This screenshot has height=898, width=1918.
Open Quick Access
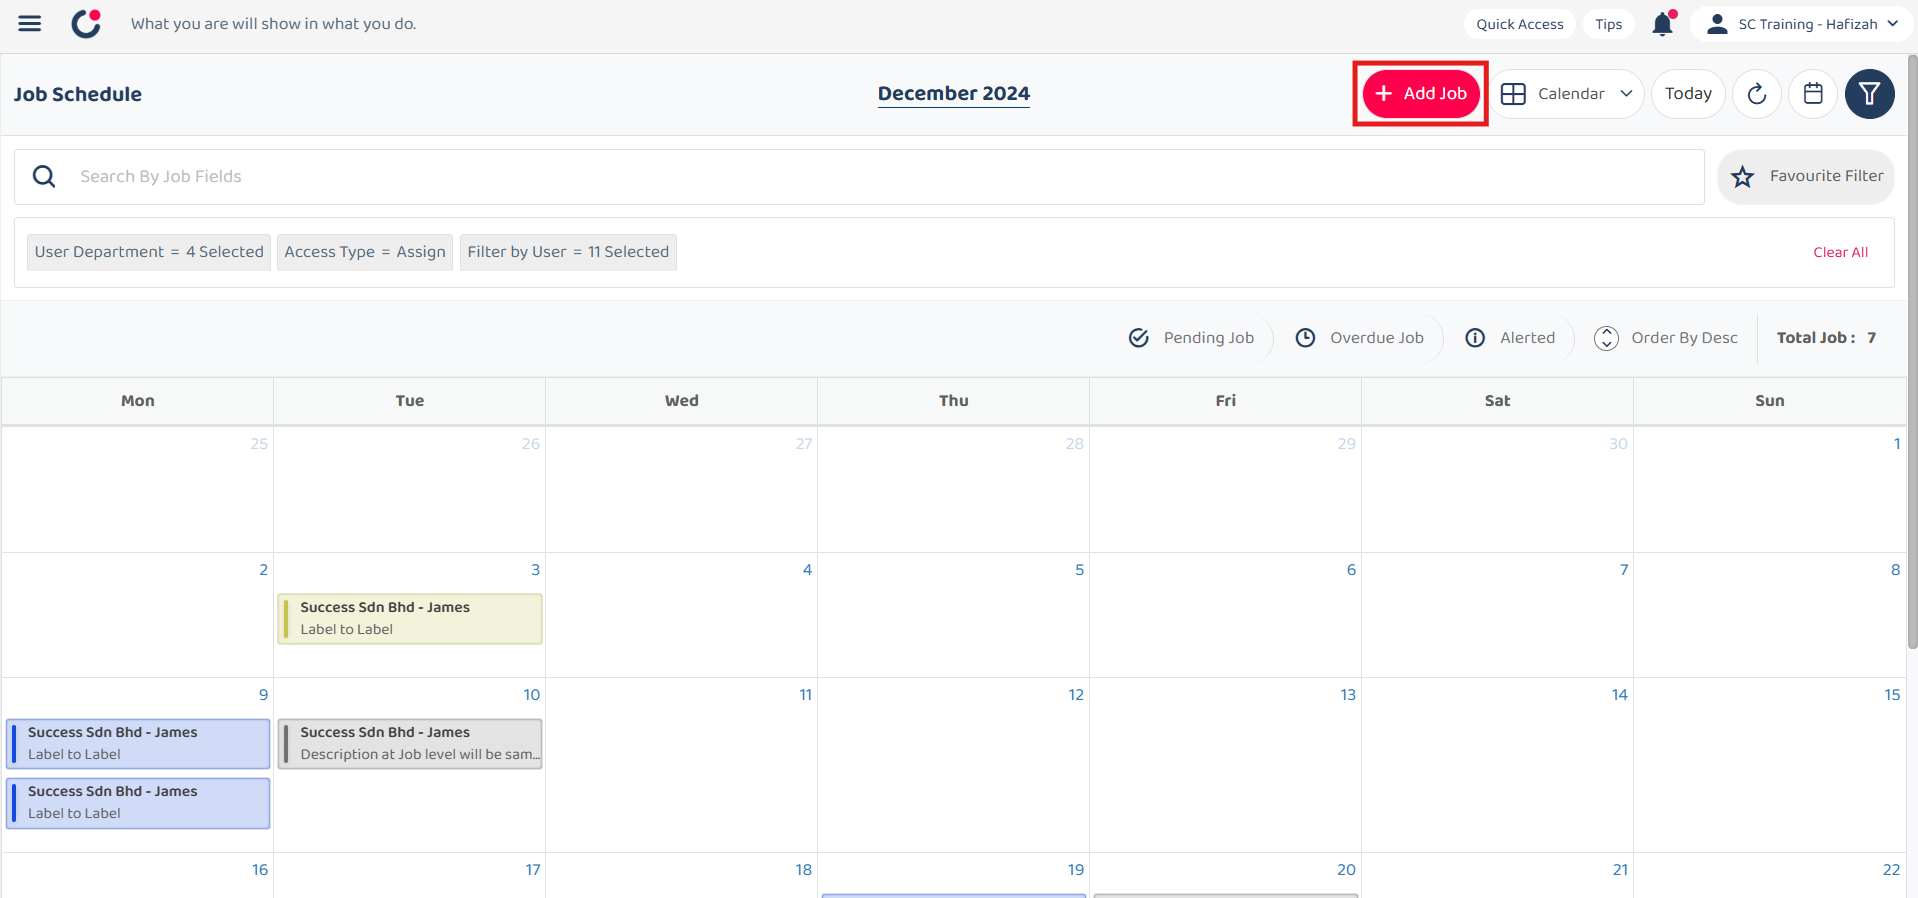(1520, 24)
